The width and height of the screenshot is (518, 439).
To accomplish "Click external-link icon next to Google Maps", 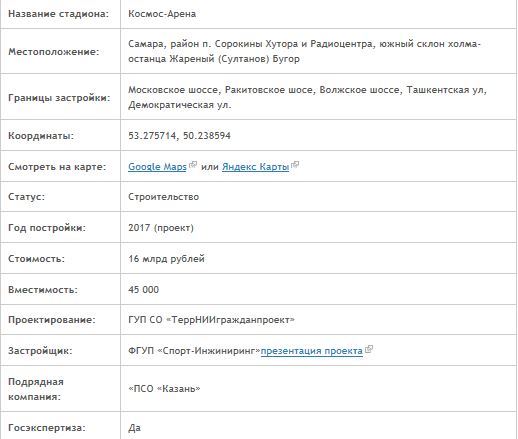I will pyautogui.click(x=193, y=164).
